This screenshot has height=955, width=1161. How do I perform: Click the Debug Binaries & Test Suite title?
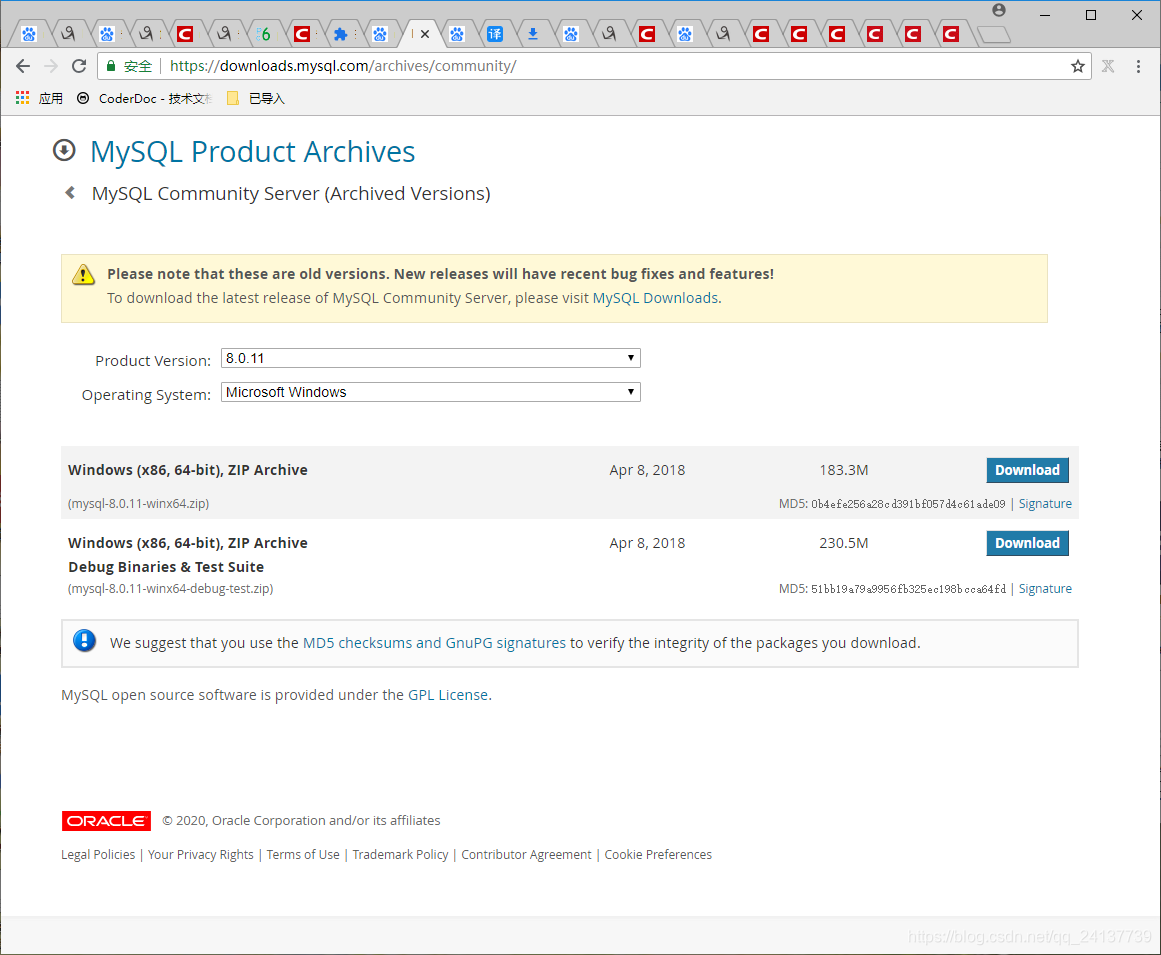pyautogui.click(x=166, y=567)
